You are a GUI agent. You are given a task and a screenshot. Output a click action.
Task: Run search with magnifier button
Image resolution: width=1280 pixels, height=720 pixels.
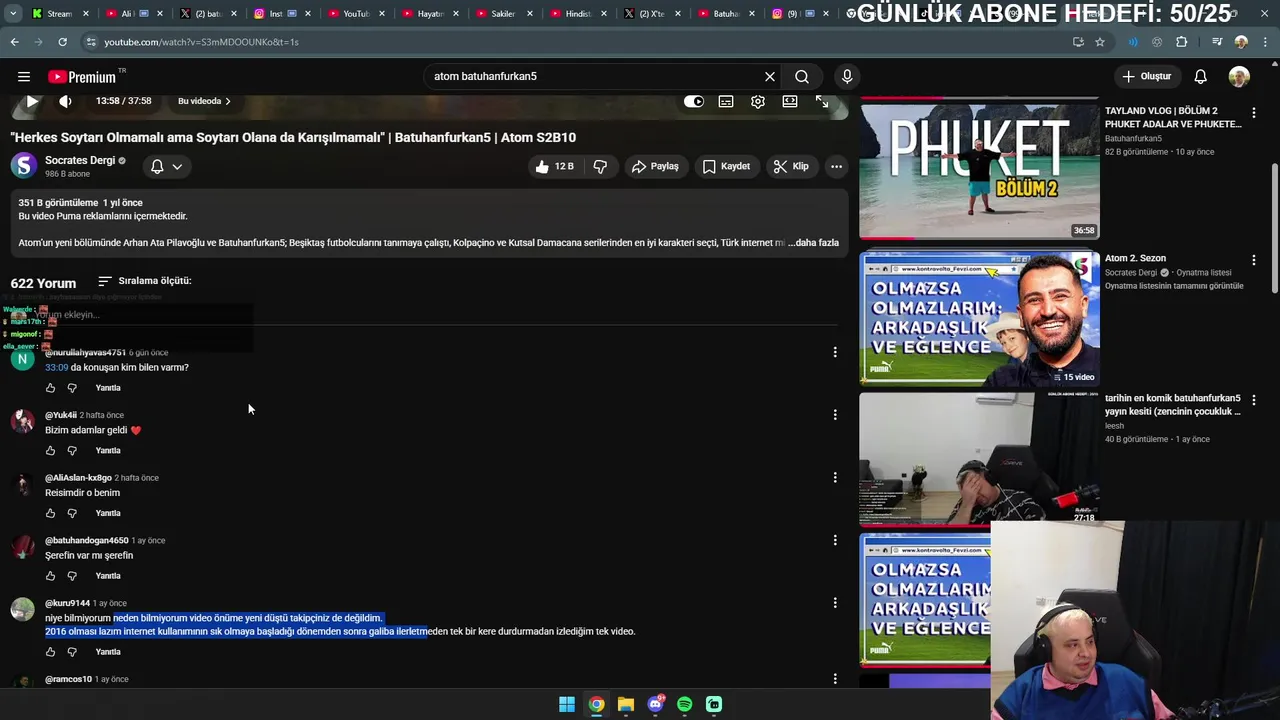pyautogui.click(x=802, y=77)
